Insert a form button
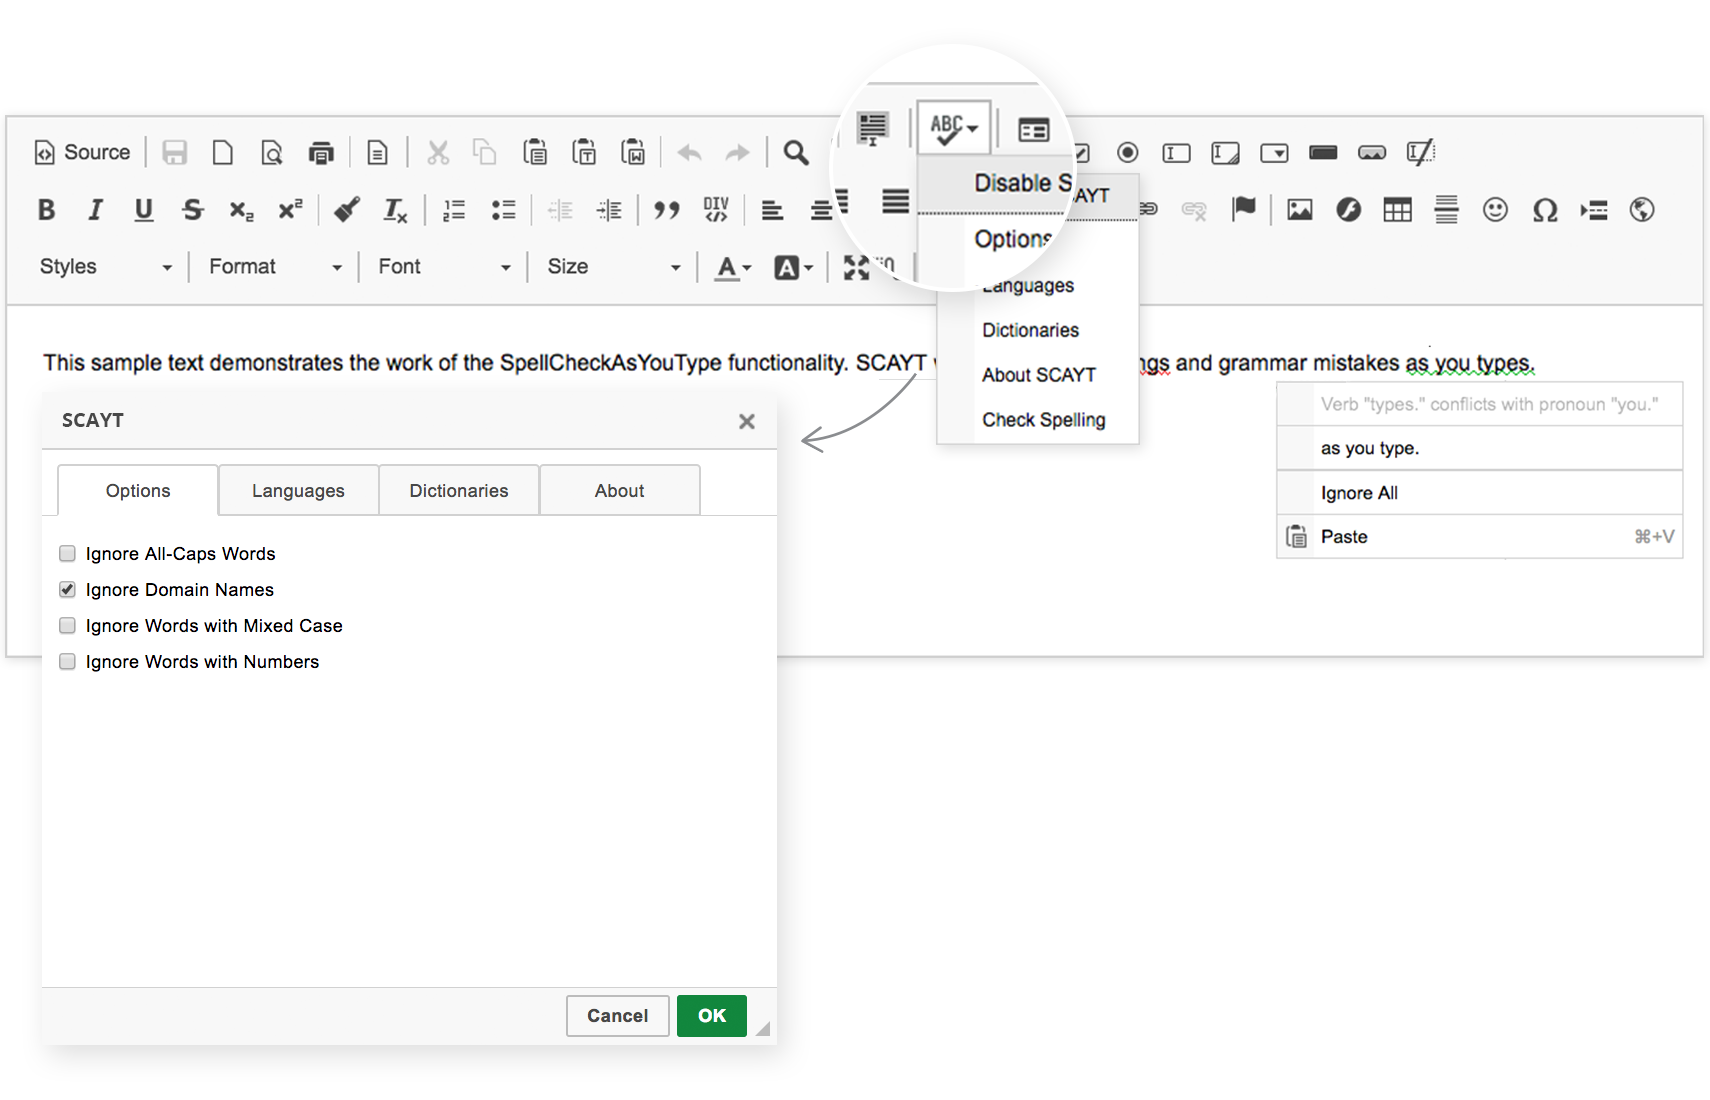1710x1100 pixels. (1324, 152)
